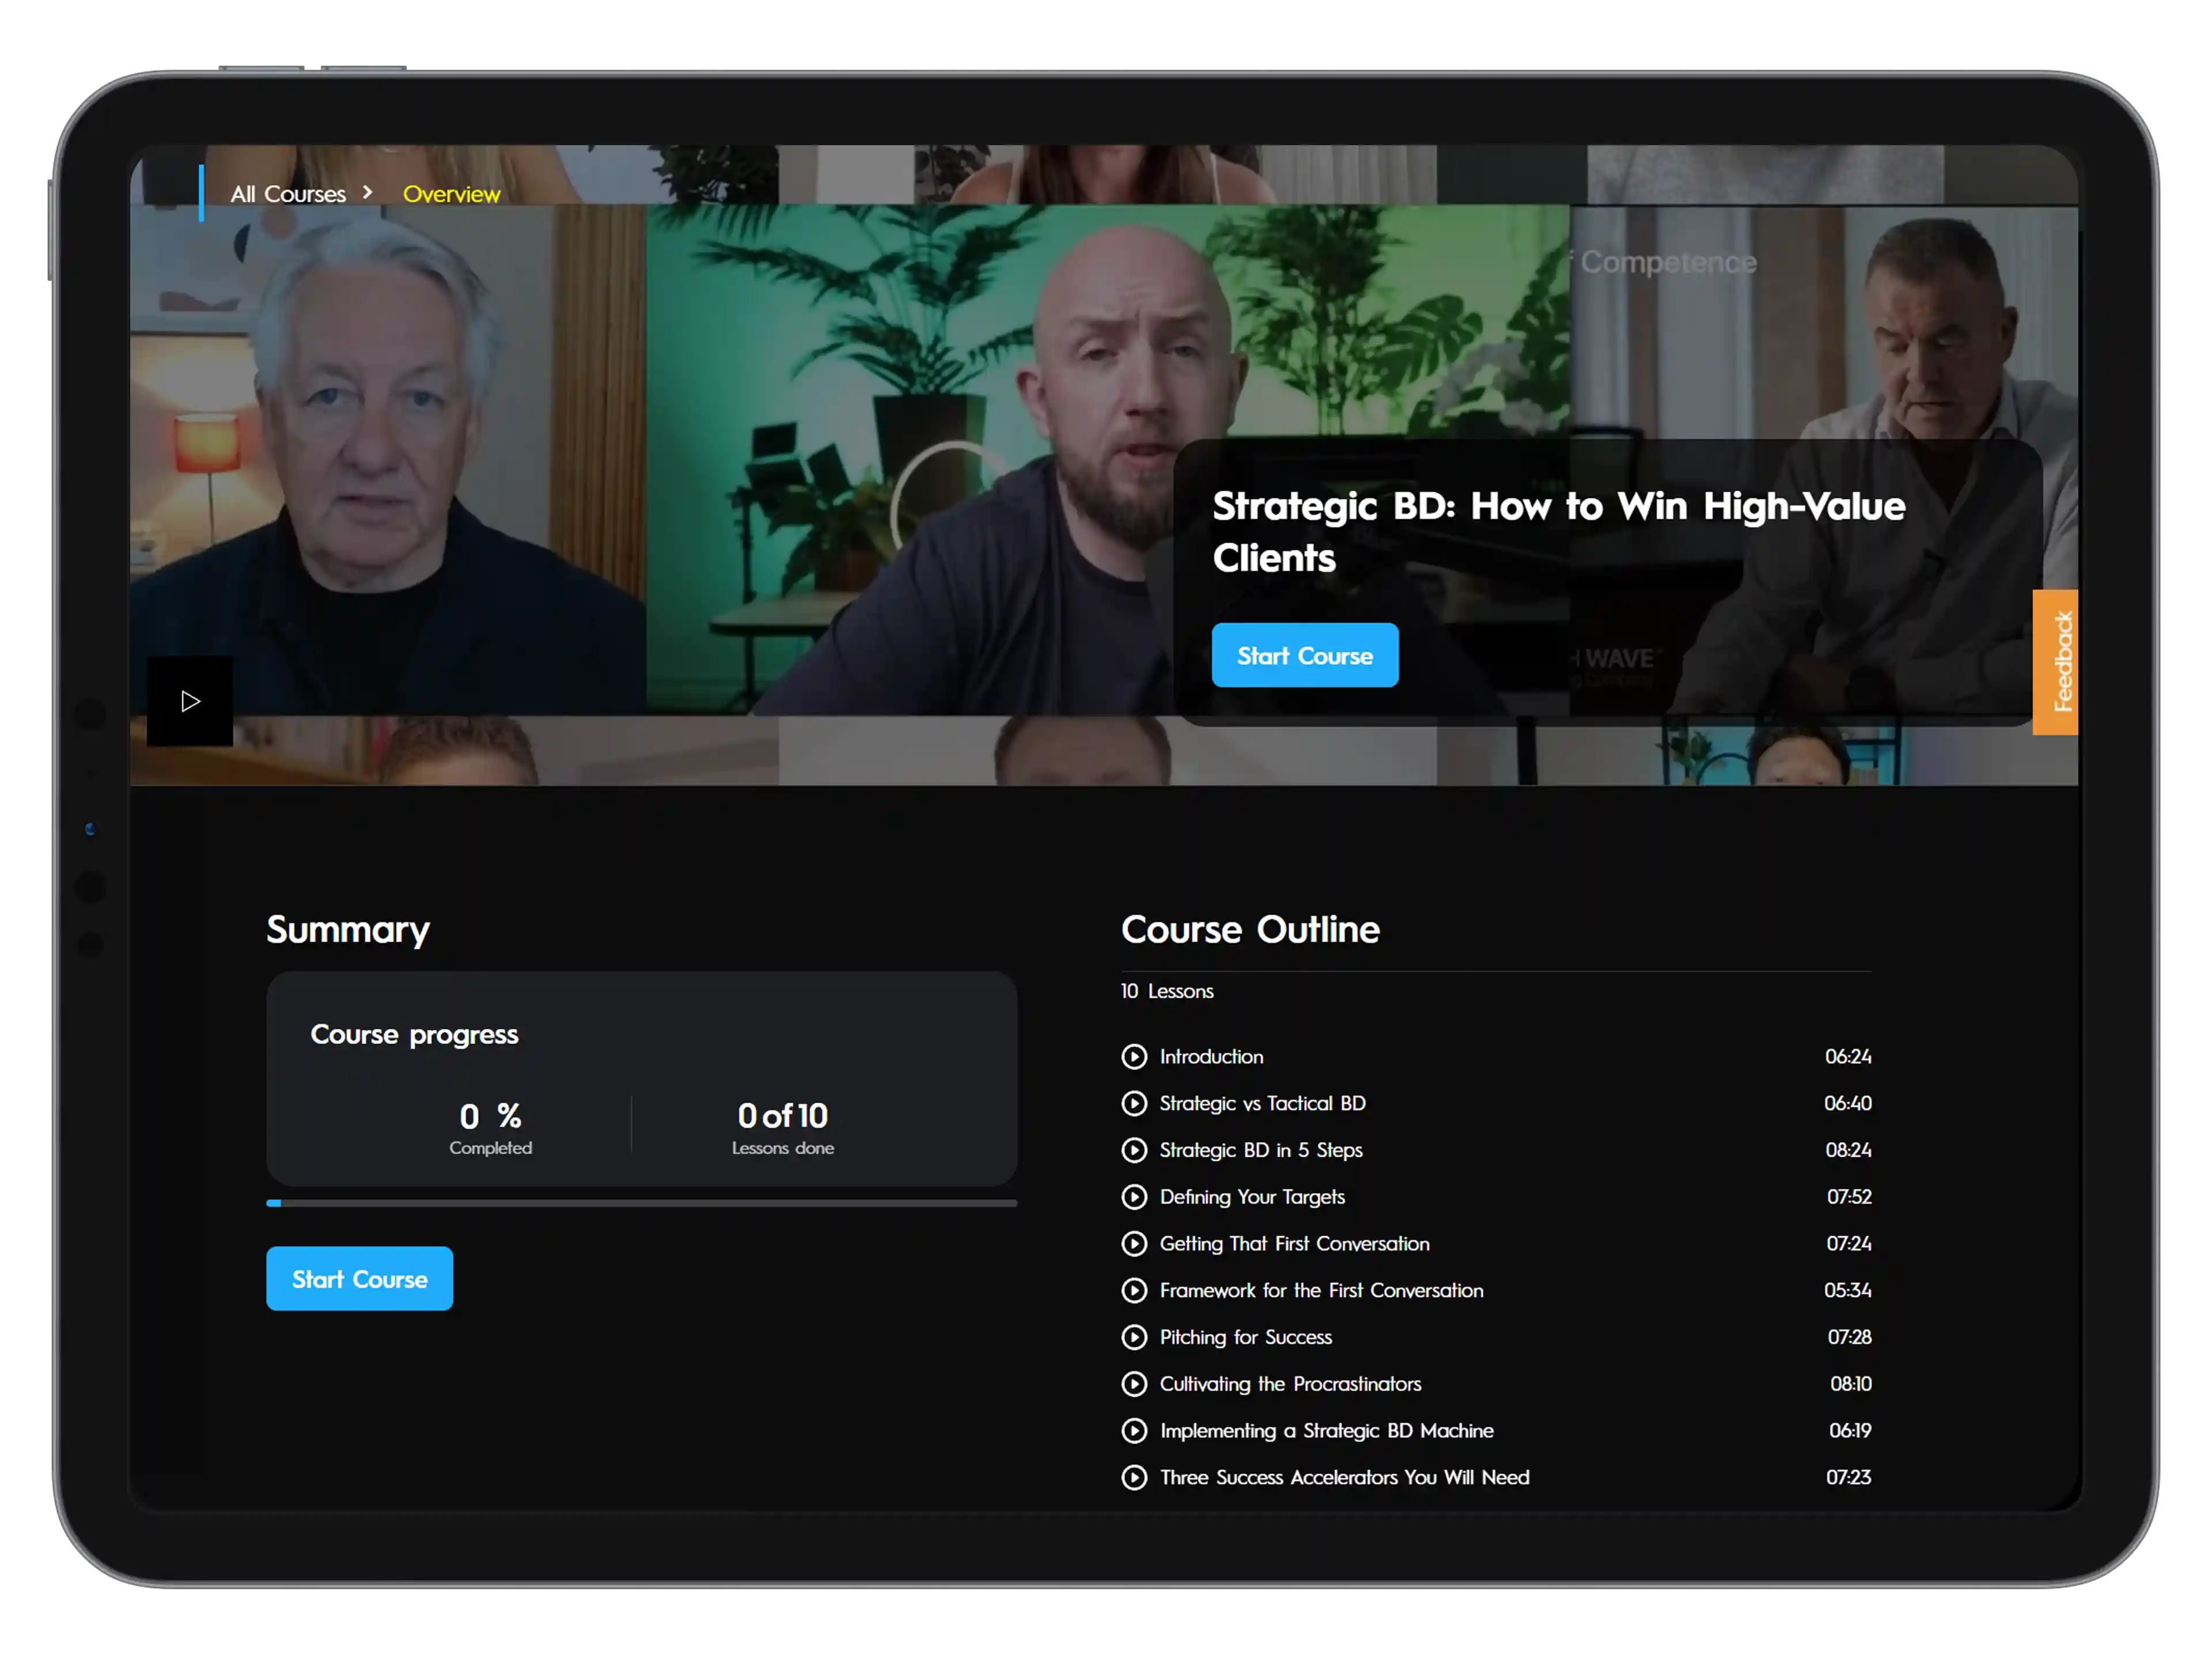The width and height of the screenshot is (2212, 1659).
Task: Select the Overview breadcrumb tab
Action: coord(451,194)
